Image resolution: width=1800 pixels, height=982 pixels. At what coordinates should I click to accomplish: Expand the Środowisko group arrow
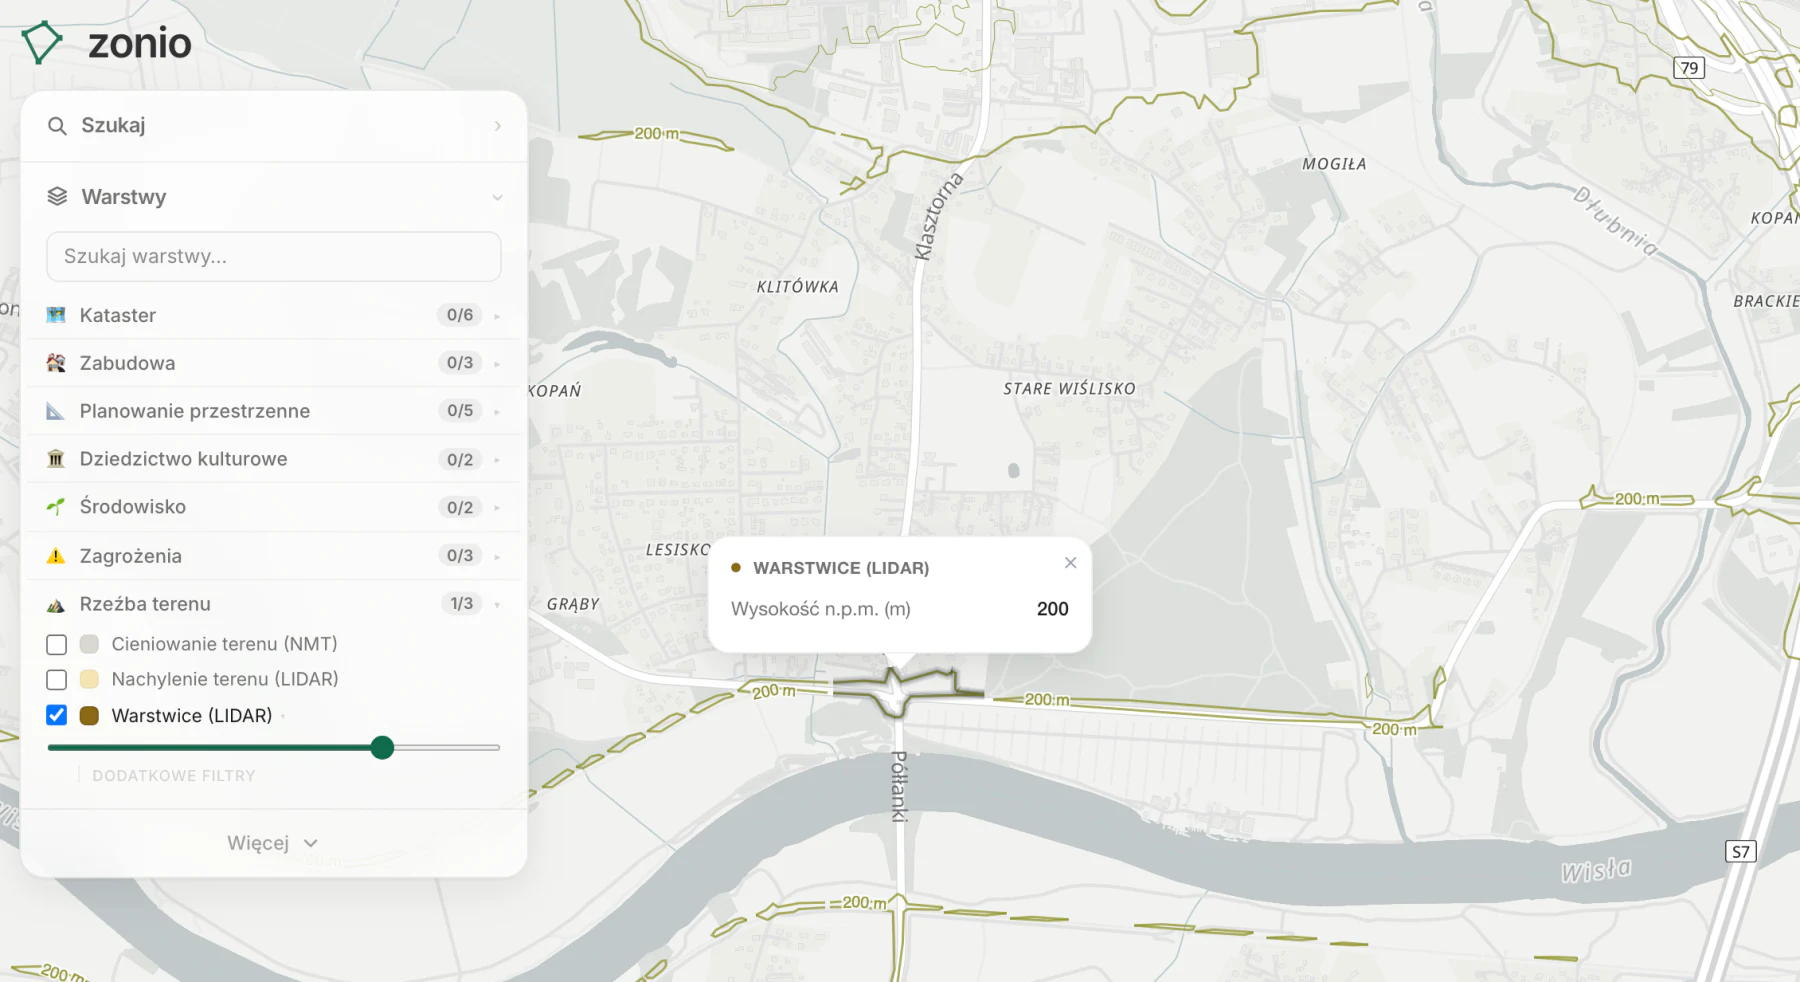click(x=497, y=508)
